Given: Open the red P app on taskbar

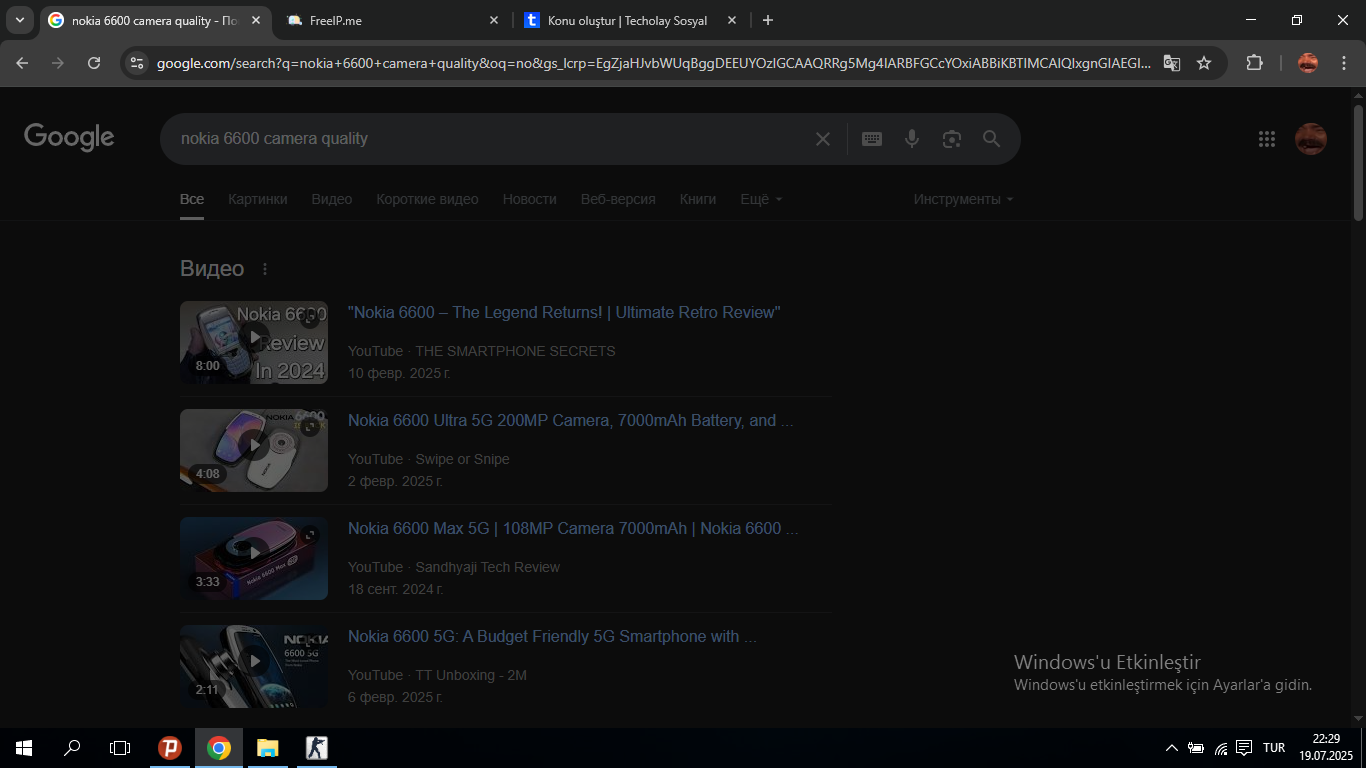Looking at the screenshot, I should pos(170,748).
